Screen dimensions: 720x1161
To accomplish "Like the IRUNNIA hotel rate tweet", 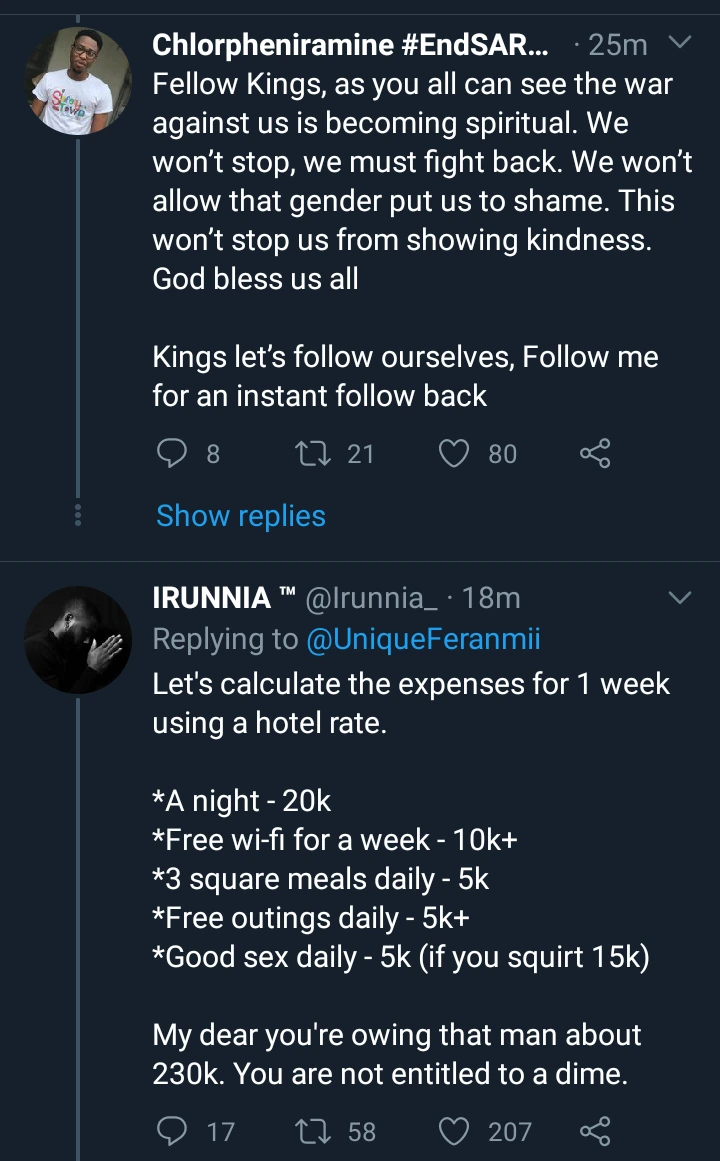I will pyautogui.click(x=455, y=1131).
